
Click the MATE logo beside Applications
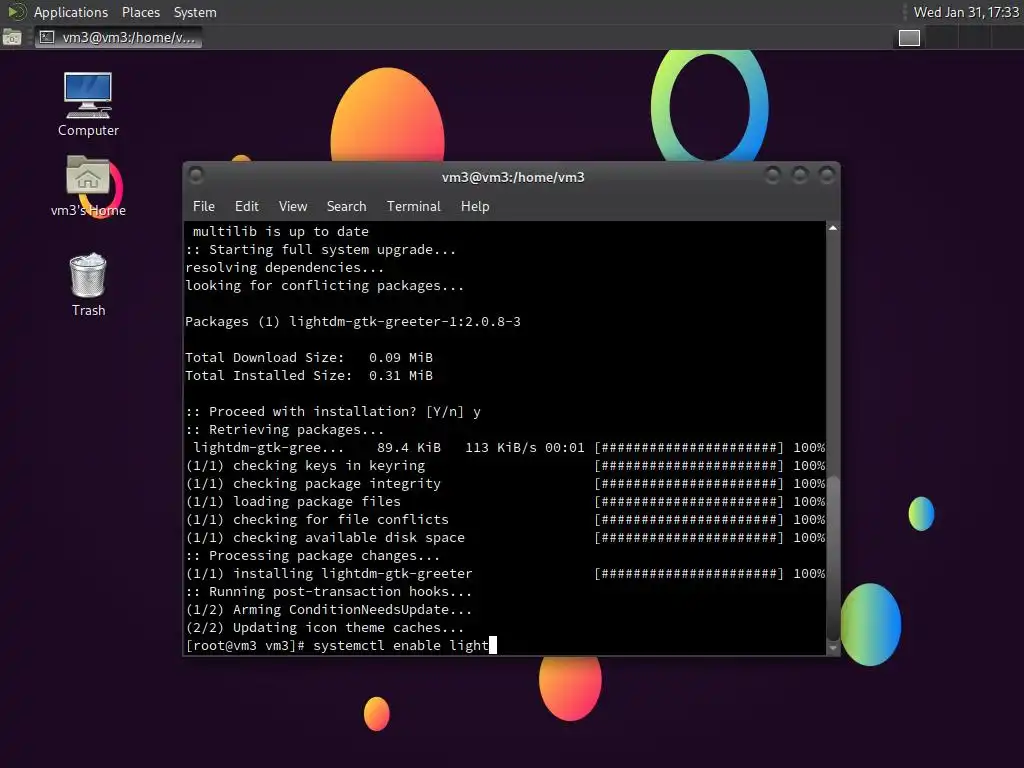(16, 12)
